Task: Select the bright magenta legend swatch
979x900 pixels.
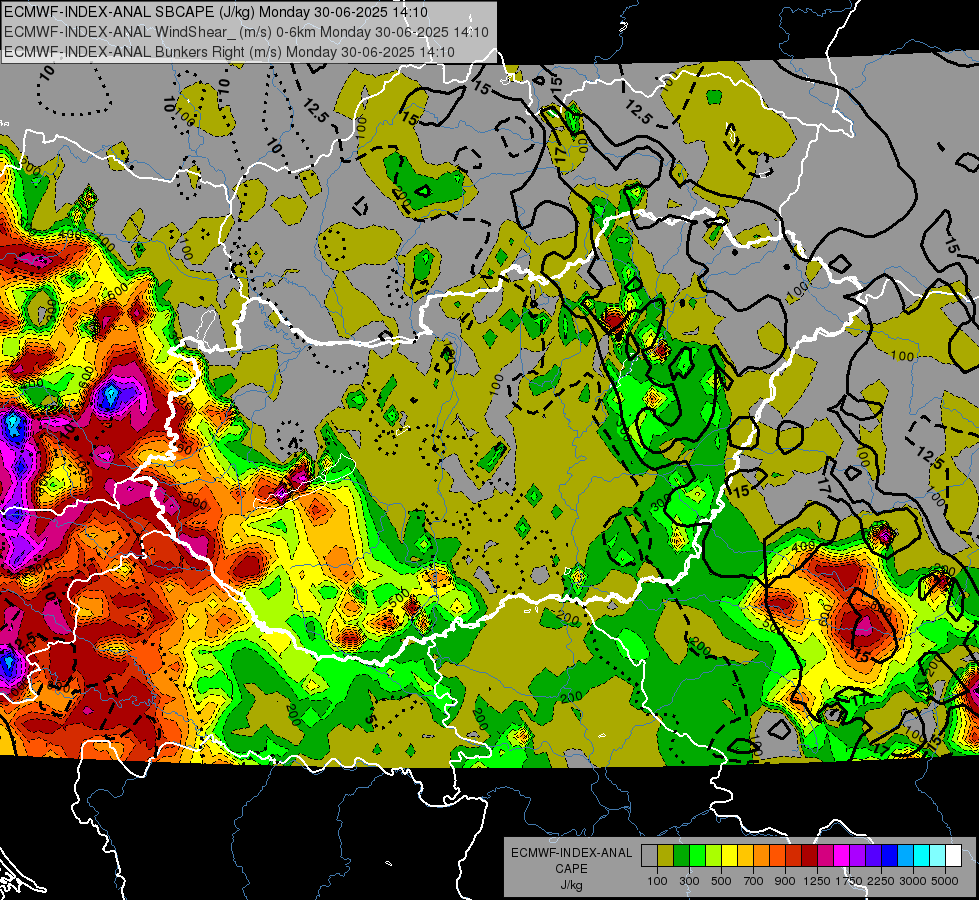Action: click(x=842, y=856)
